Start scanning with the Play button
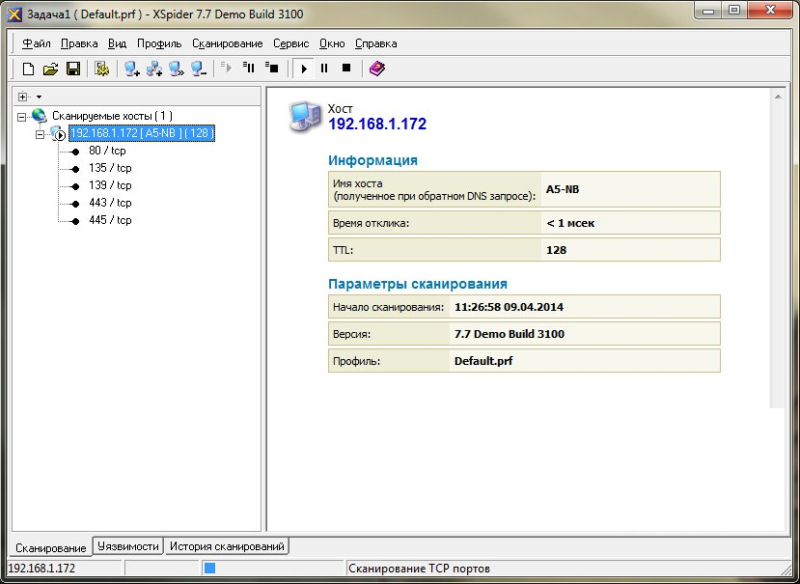The image size is (800, 584). 304,68
